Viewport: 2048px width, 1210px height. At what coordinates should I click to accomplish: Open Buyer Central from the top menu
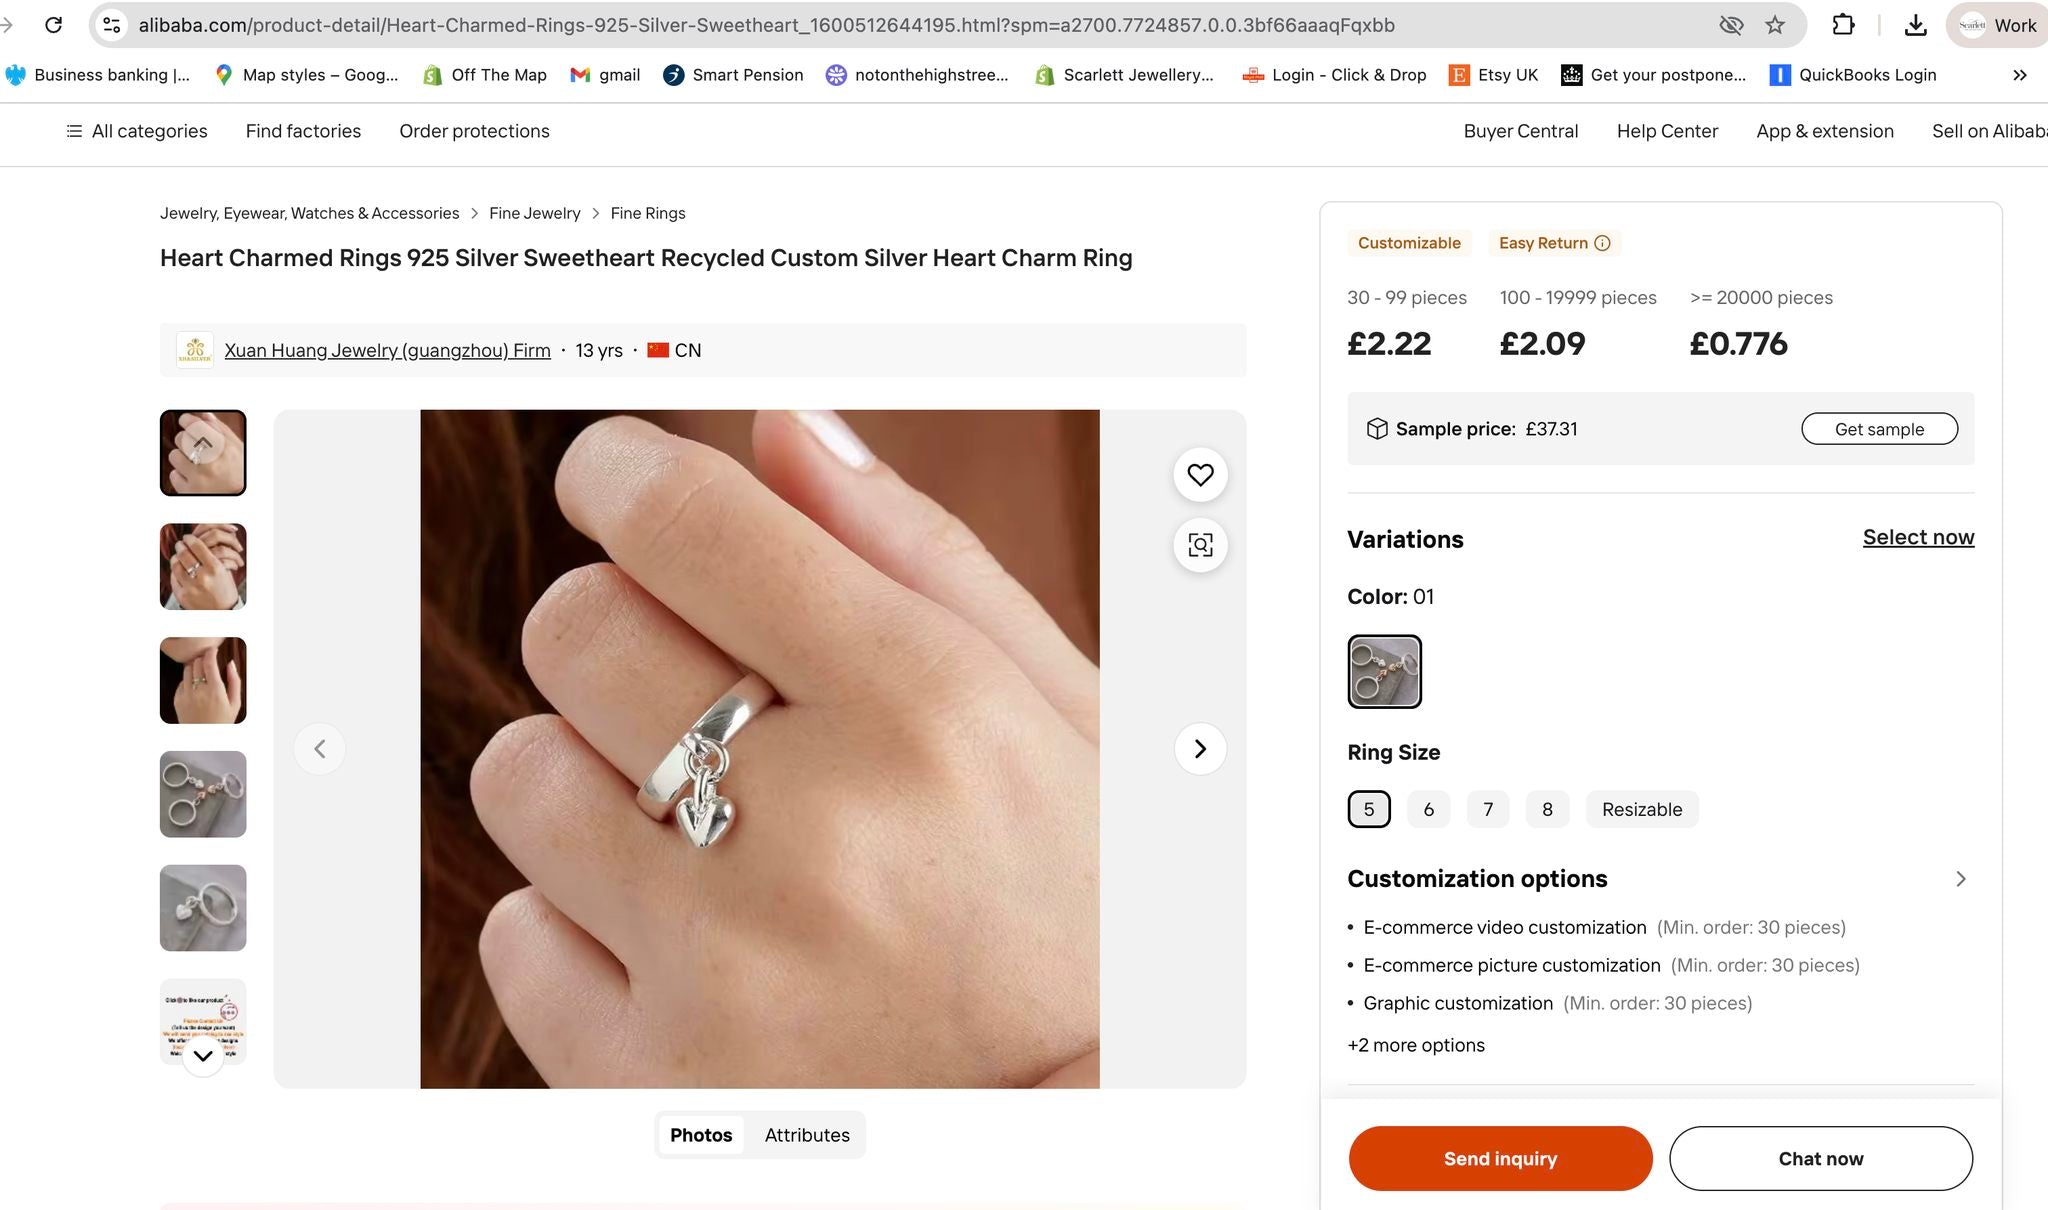coord(1520,131)
